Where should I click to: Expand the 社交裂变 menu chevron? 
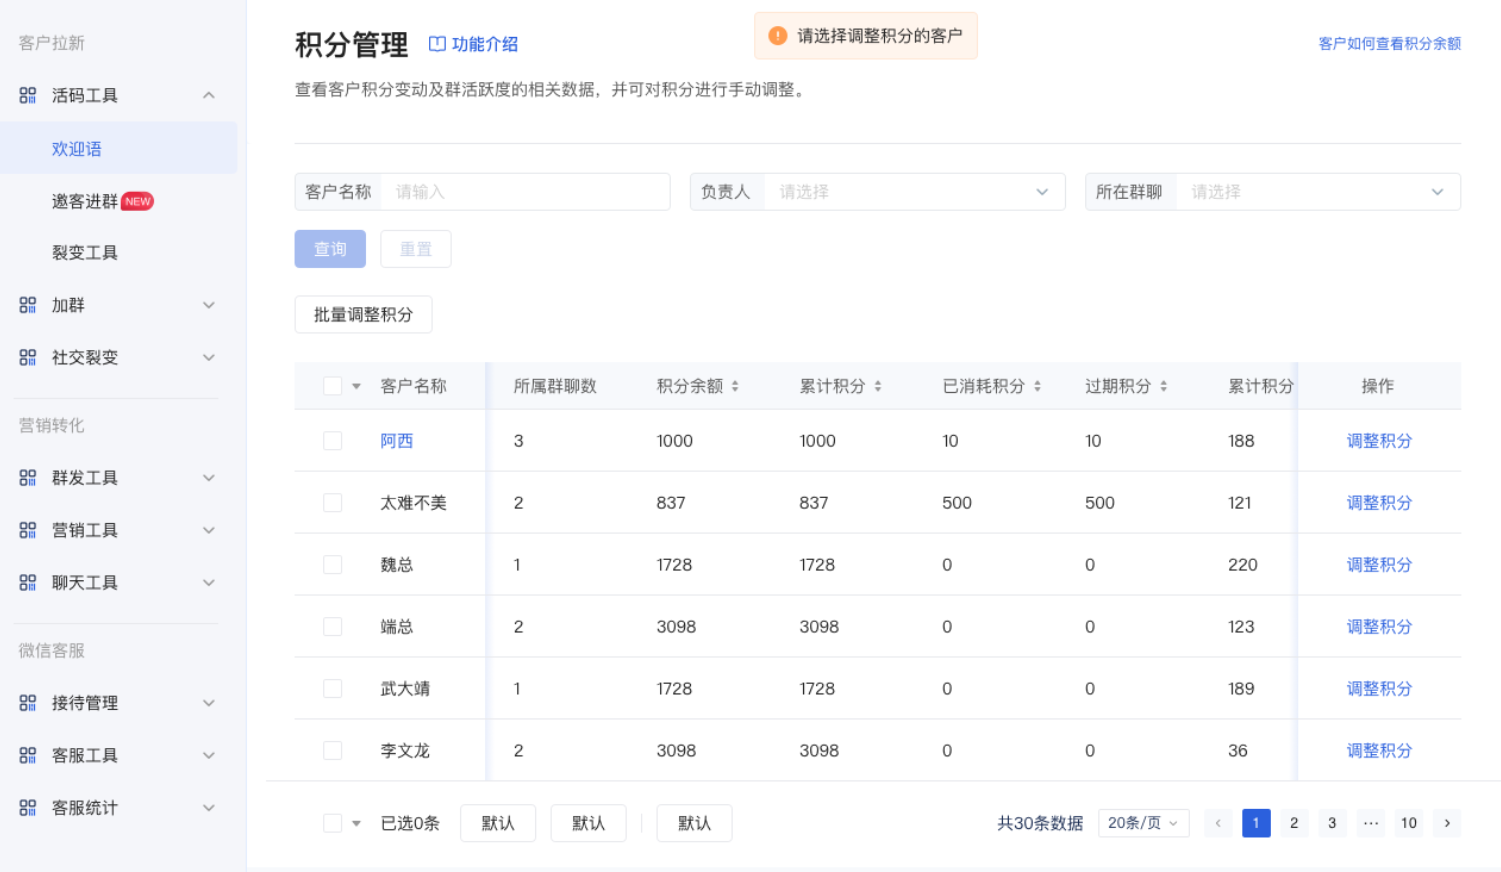[209, 357]
